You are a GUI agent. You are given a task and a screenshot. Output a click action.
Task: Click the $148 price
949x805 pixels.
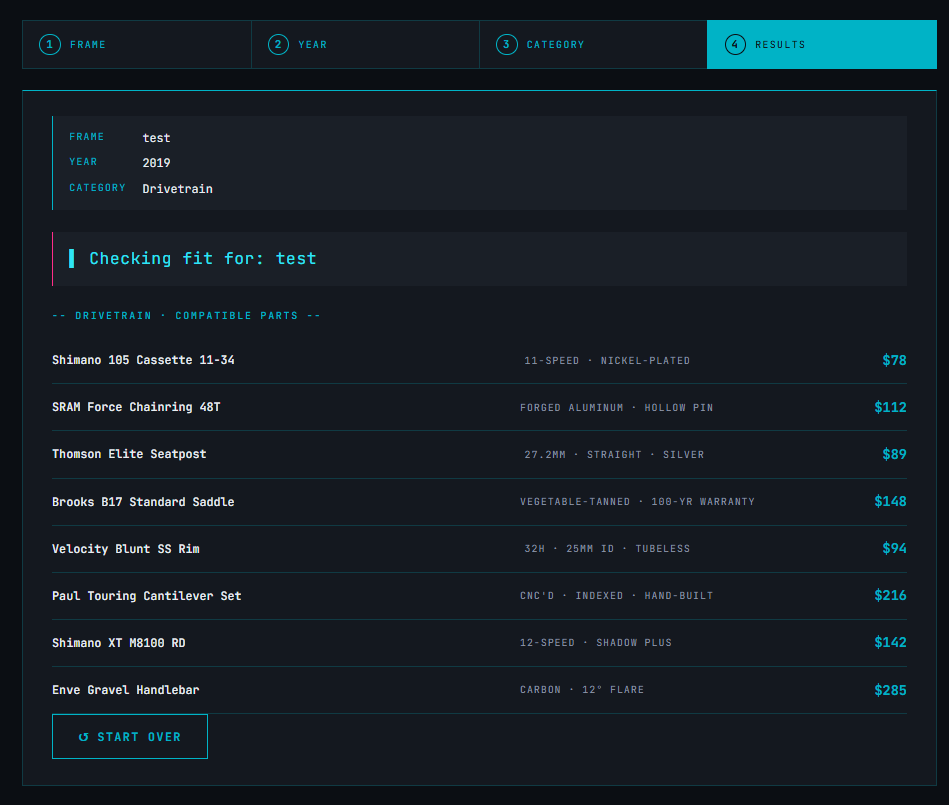890,501
